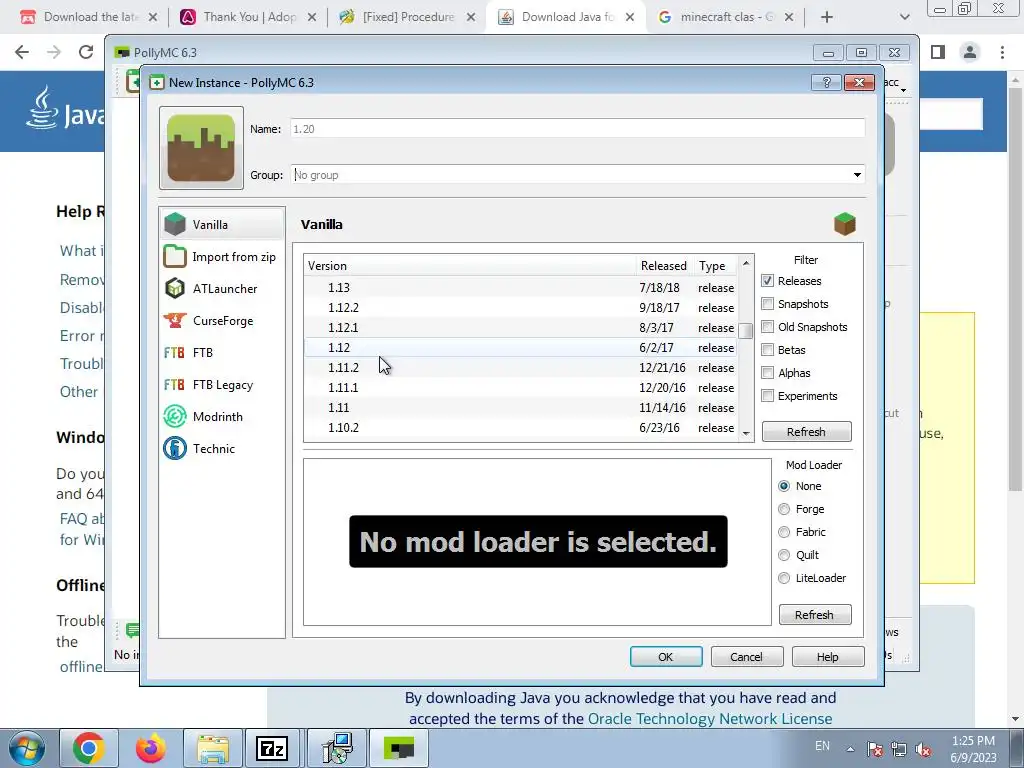The image size is (1024, 768).
Task: Switch to 'Download Java' tab
Action: click(566, 17)
